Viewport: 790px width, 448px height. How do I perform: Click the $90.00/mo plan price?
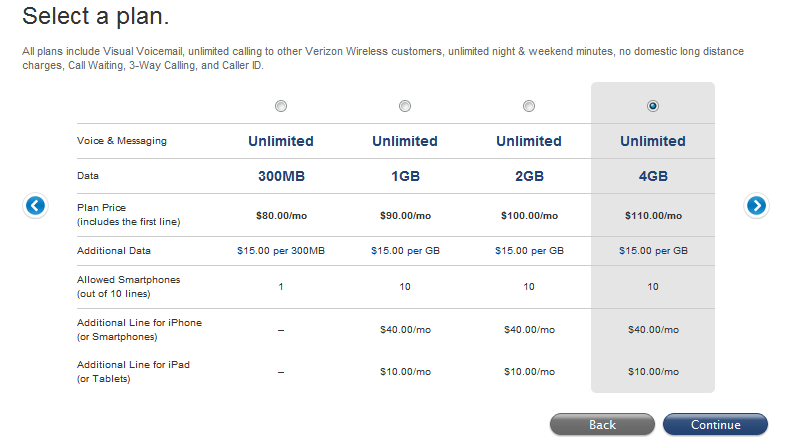coord(405,216)
